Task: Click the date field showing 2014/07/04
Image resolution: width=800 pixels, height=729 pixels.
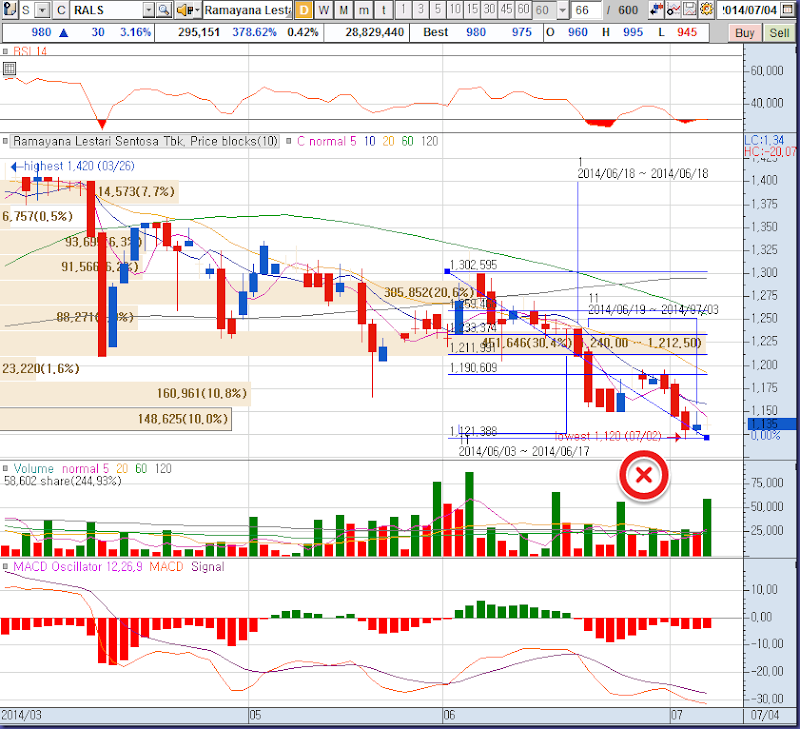Action: (x=749, y=10)
